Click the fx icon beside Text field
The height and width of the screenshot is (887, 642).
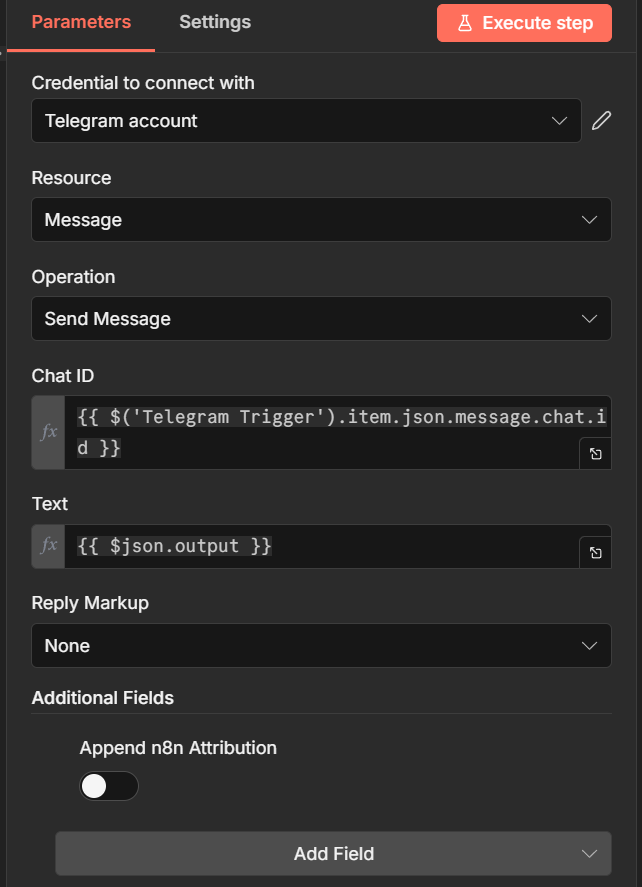coord(49,546)
